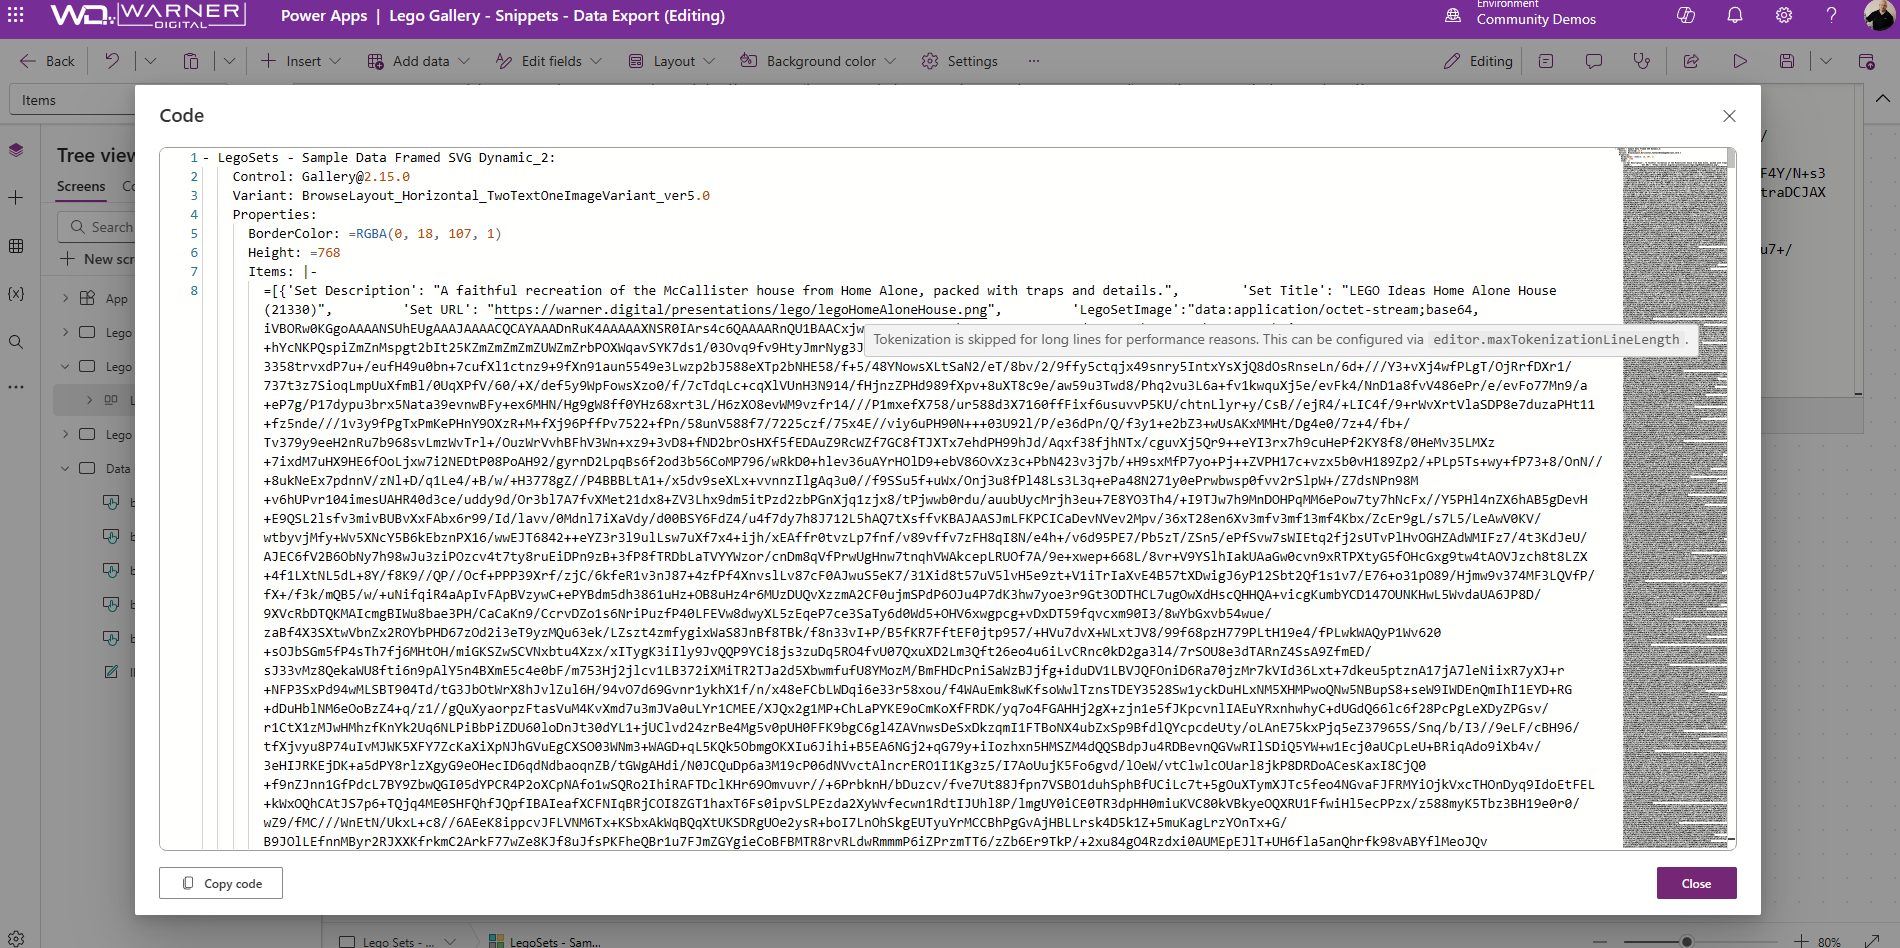Open the Undo dropdown arrow
Screen dimensions: 1900x948
click(x=150, y=61)
